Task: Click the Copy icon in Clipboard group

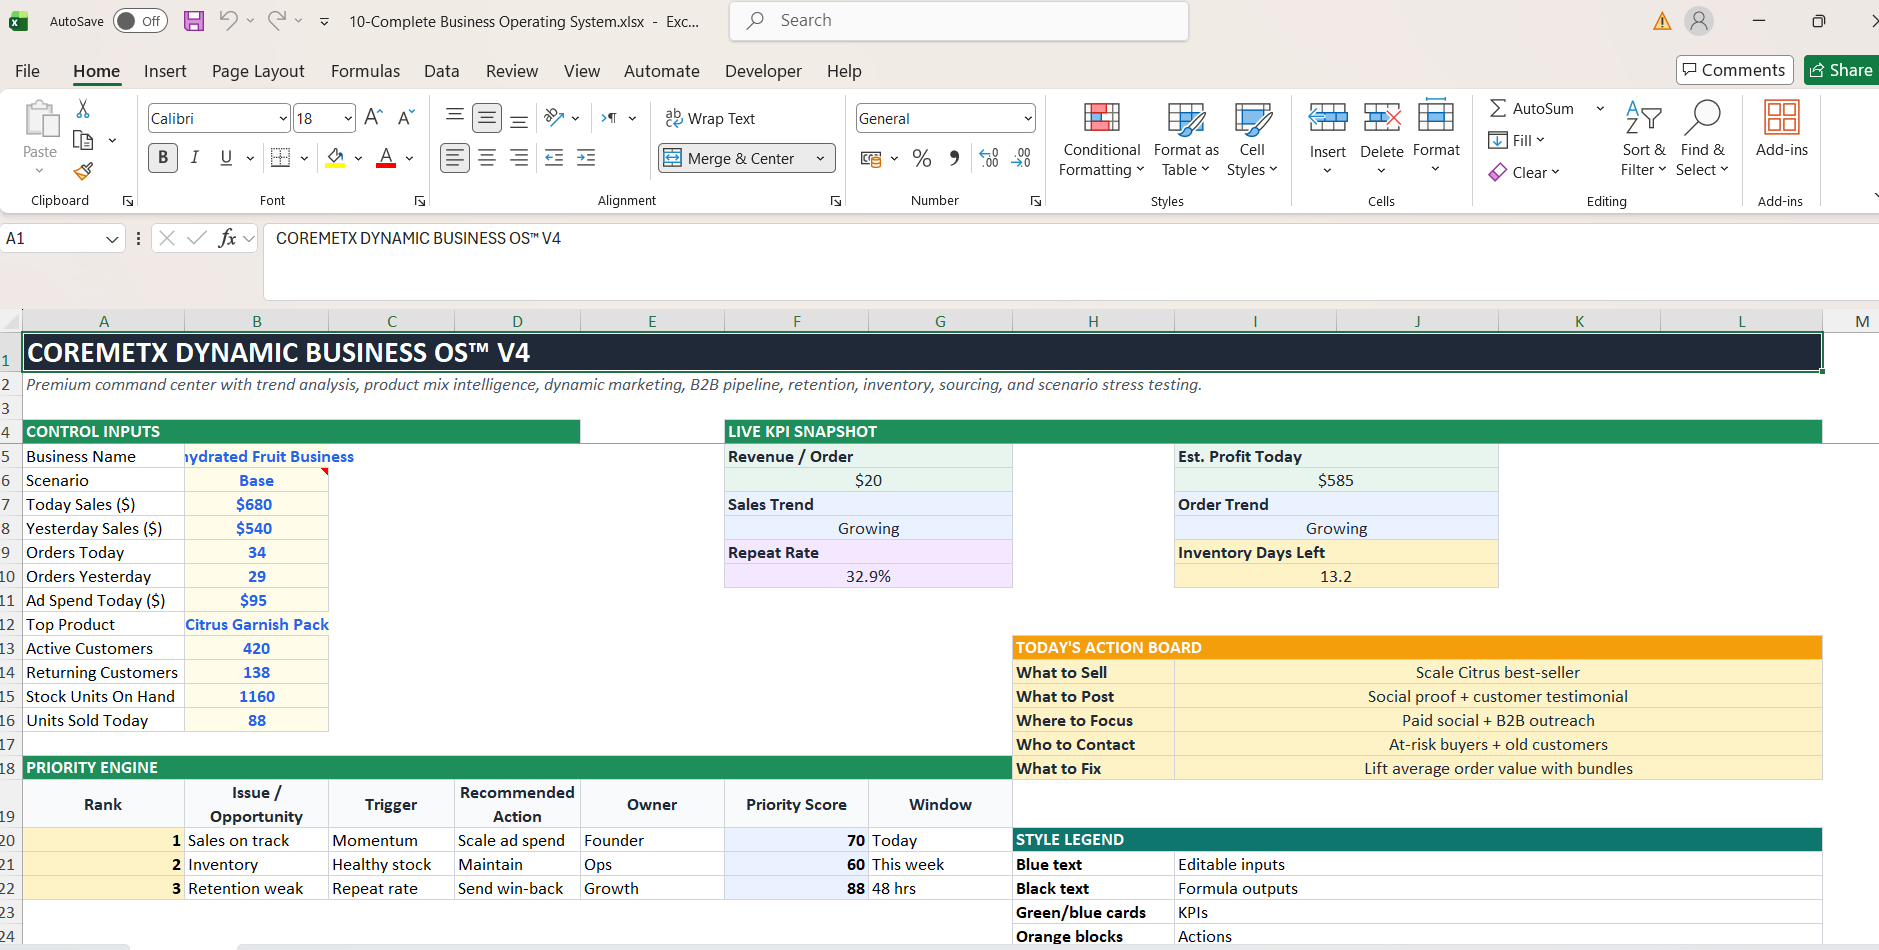Action: [84, 140]
